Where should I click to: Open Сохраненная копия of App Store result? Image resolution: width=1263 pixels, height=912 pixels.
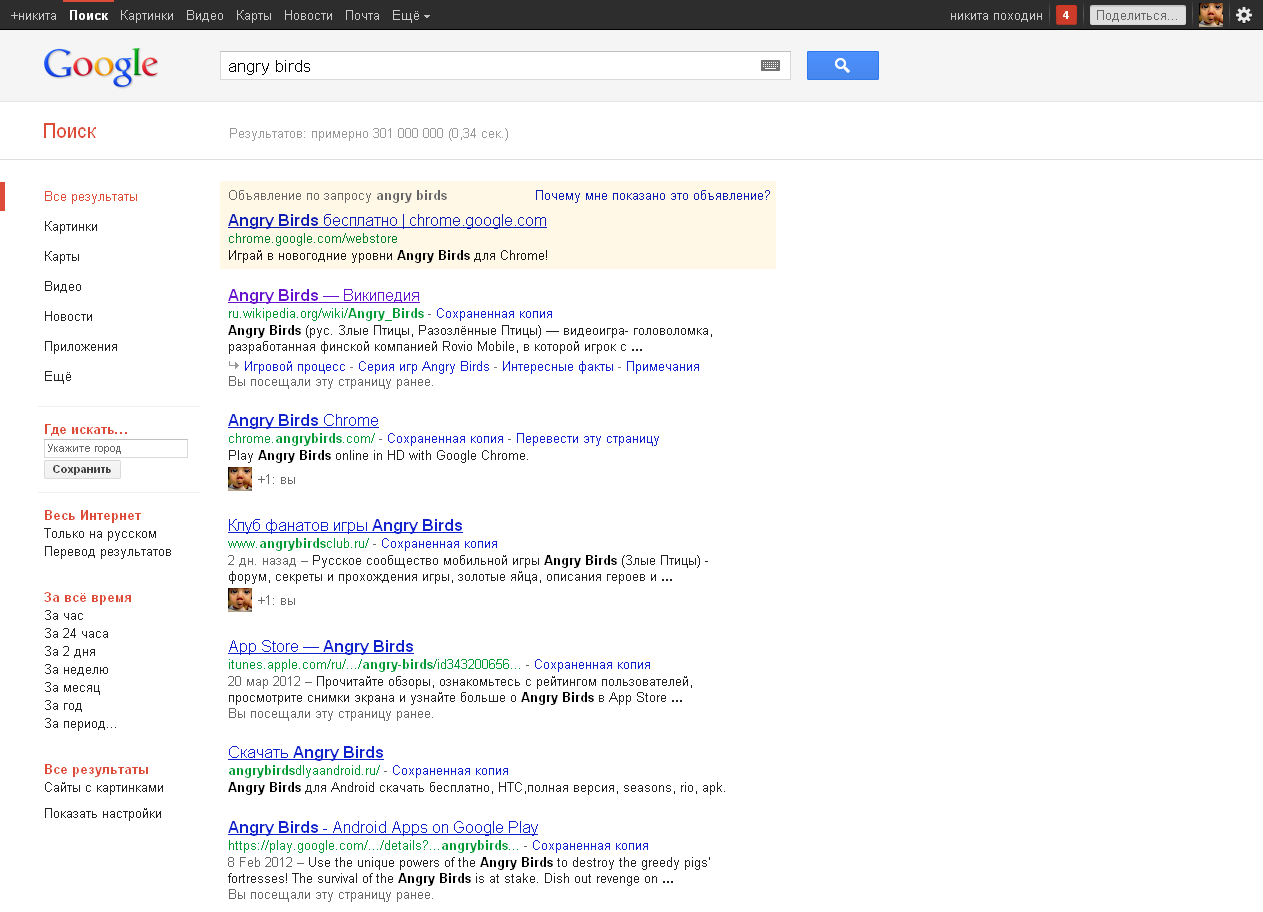pos(592,665)
